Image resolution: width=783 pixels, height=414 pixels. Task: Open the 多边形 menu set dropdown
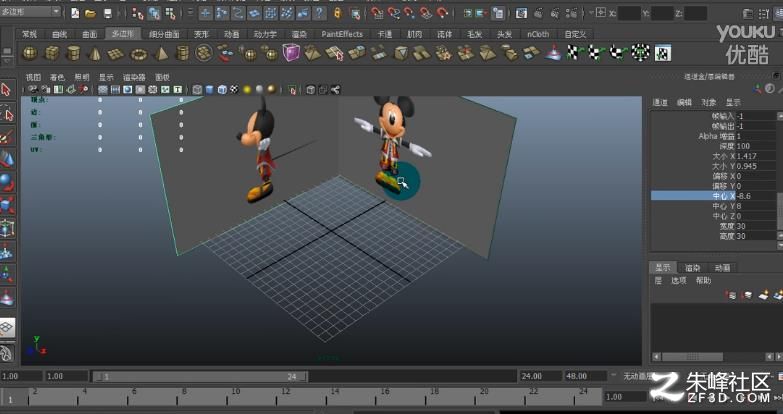coord(30,11)
